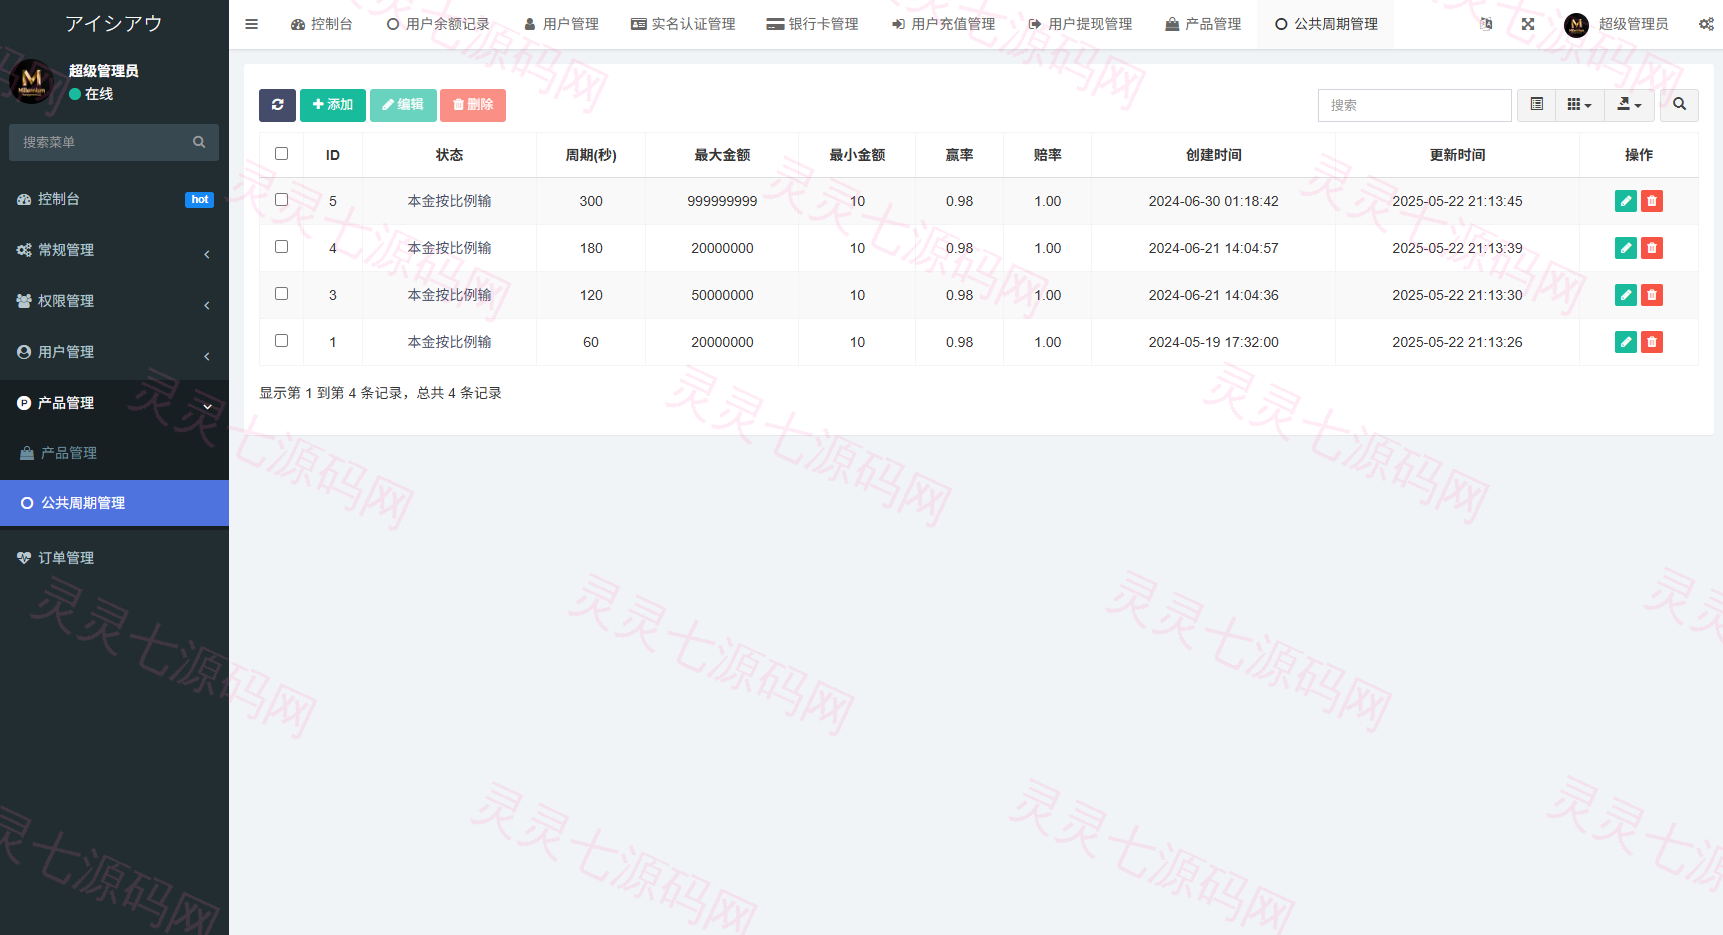
Task: Open 订单管理 in sidebar
Action: pyautogui.click(x=114, y=558)
